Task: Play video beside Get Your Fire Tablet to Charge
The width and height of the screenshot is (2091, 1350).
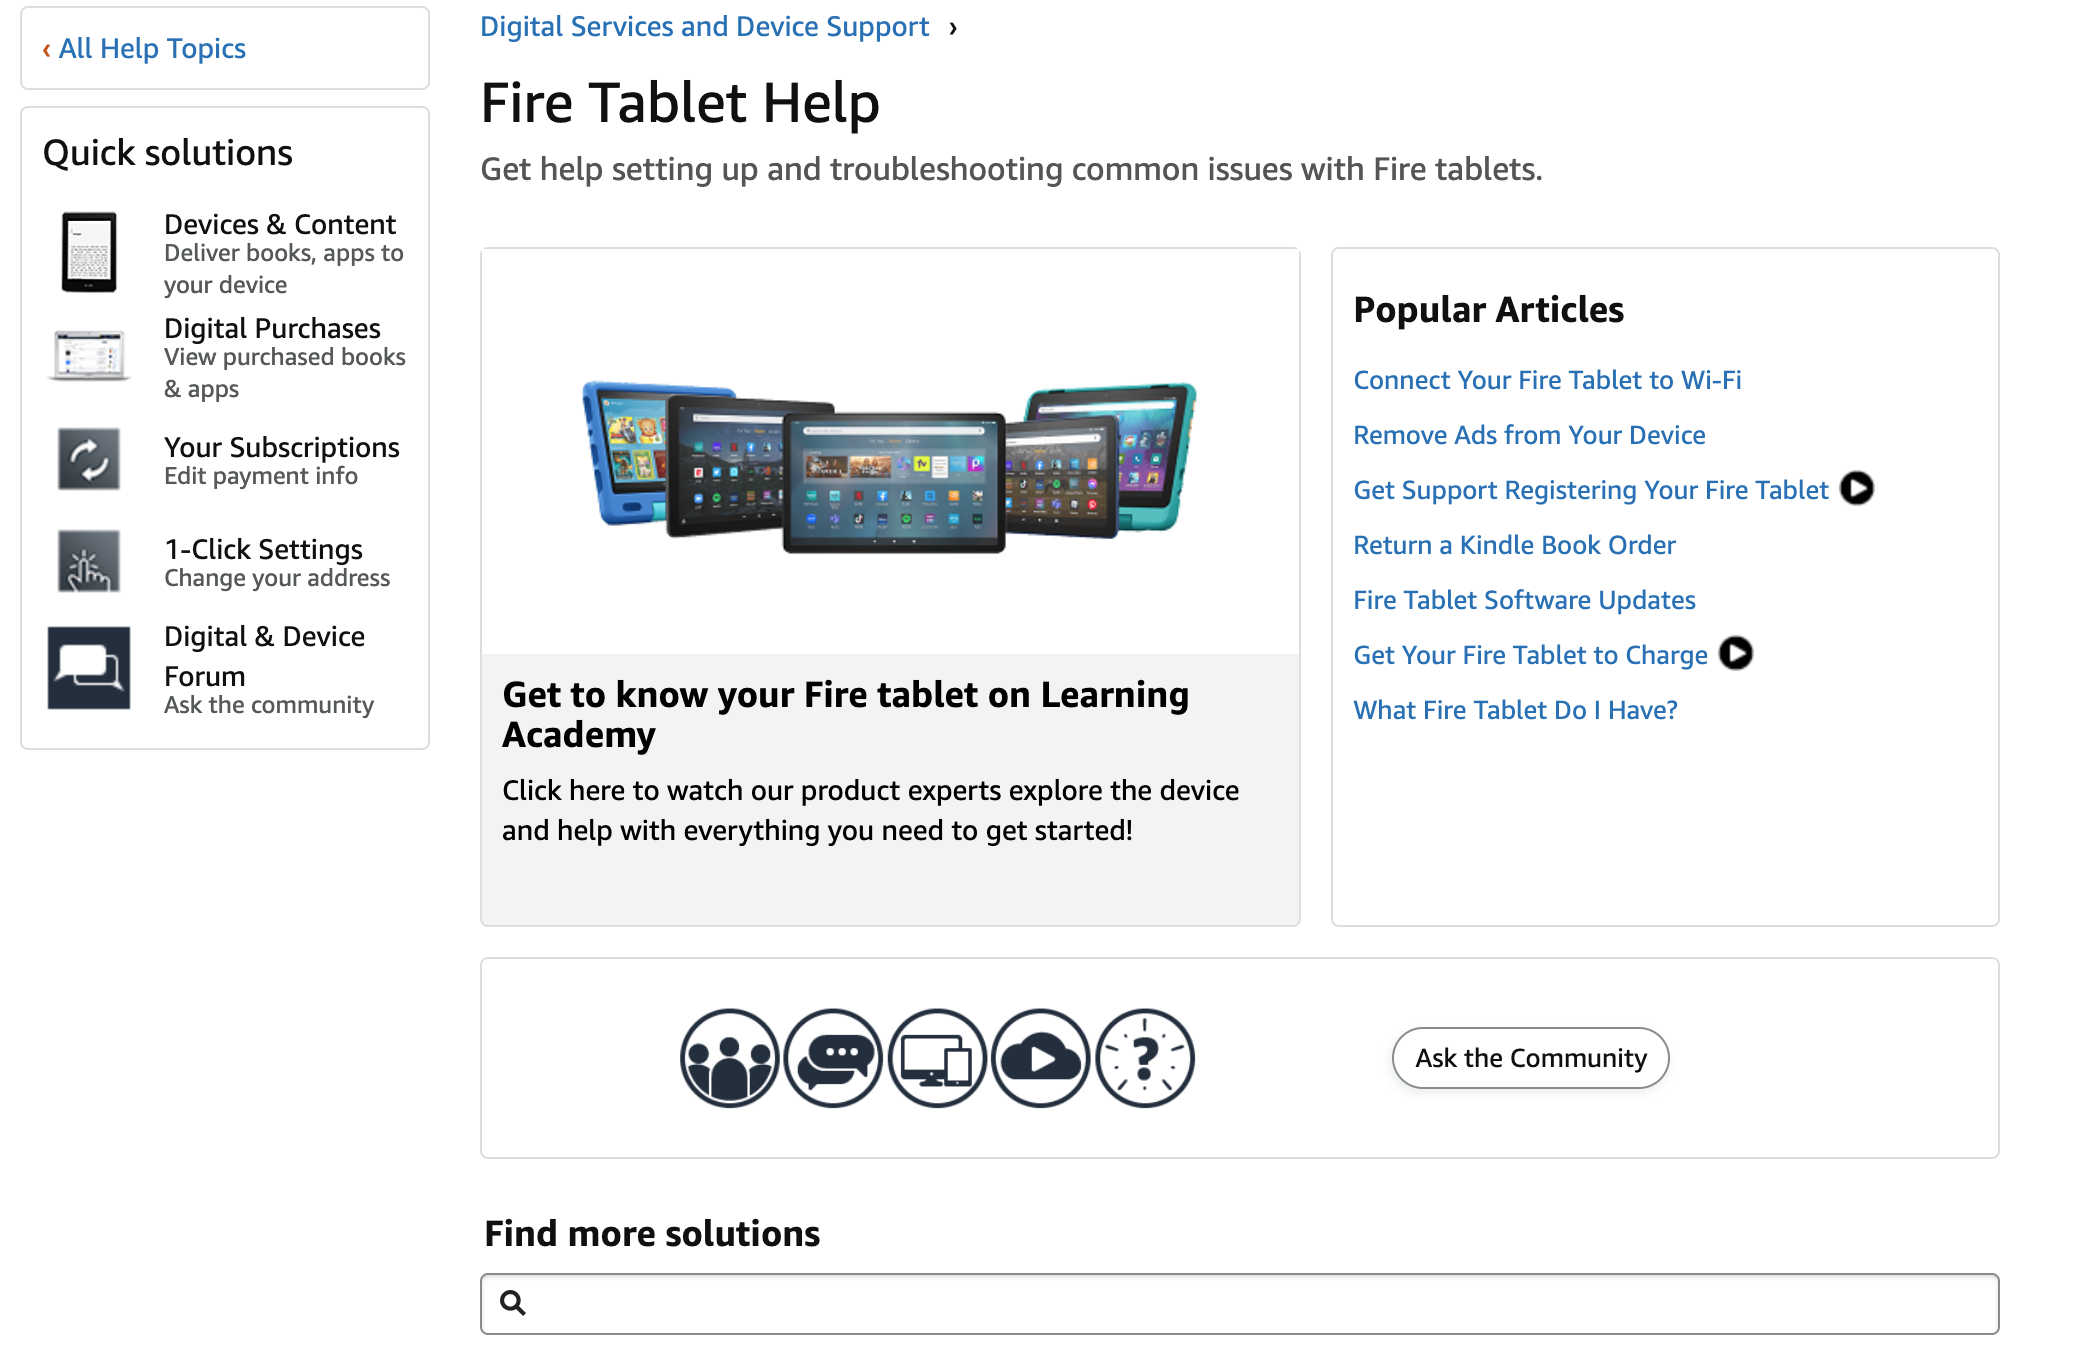Action: point(1736,654)
